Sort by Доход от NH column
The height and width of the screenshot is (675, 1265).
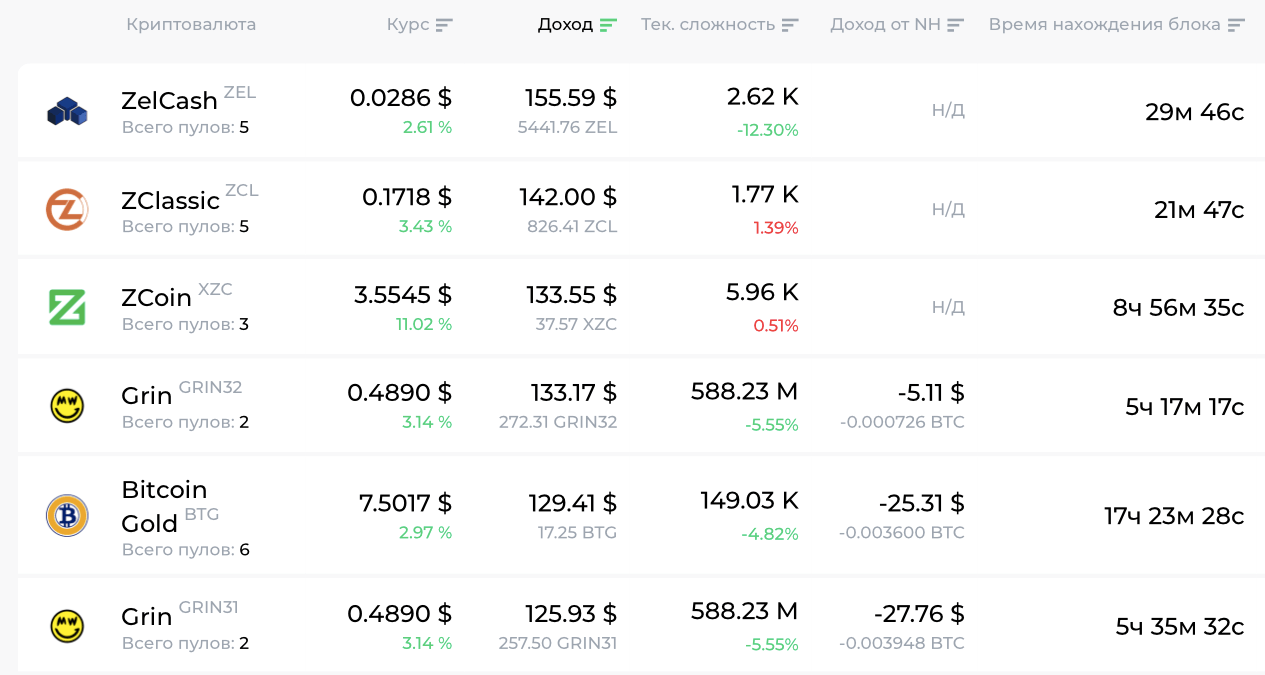click(955, 25)
